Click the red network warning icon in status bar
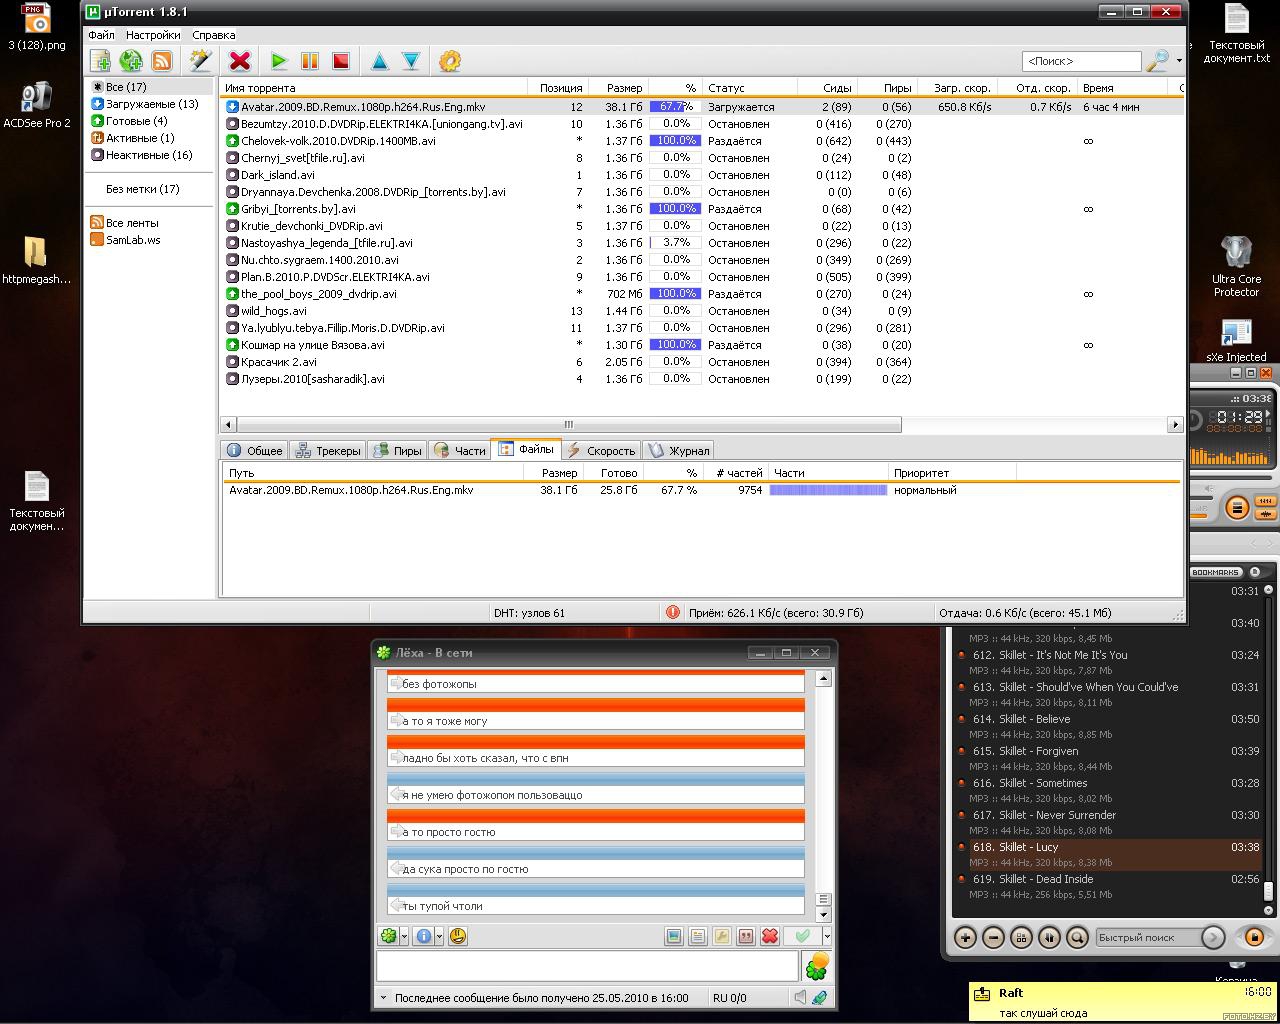Viewport: 1280px width, 1024px height. [673, 612]
